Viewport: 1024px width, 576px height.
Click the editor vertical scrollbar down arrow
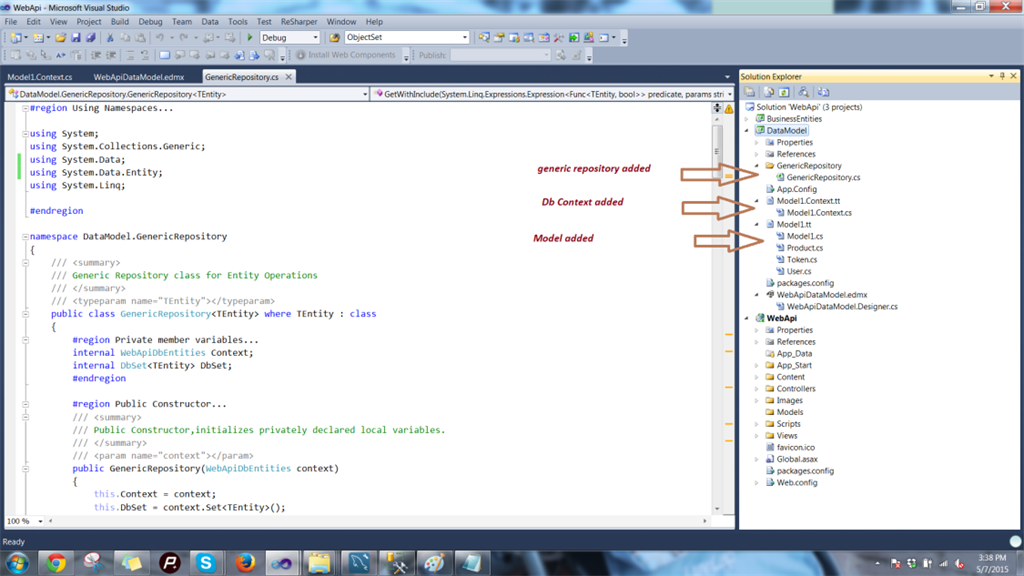pos(716,508)
